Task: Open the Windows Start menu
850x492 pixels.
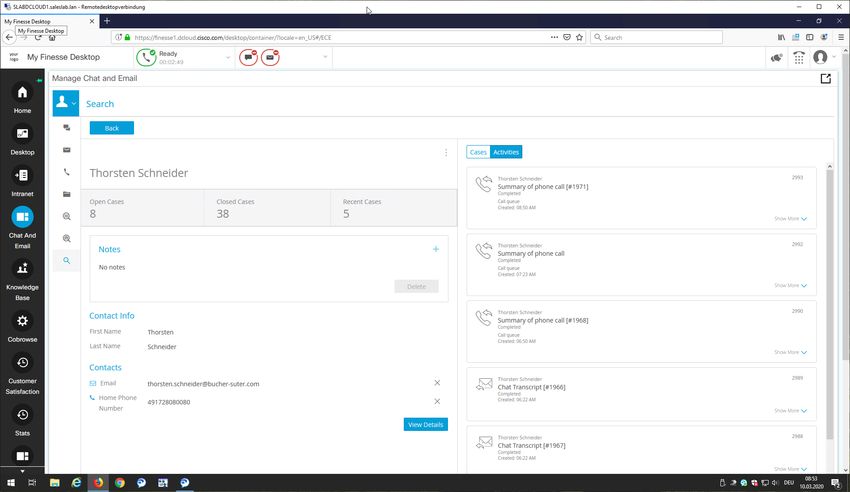Action: 11,483
